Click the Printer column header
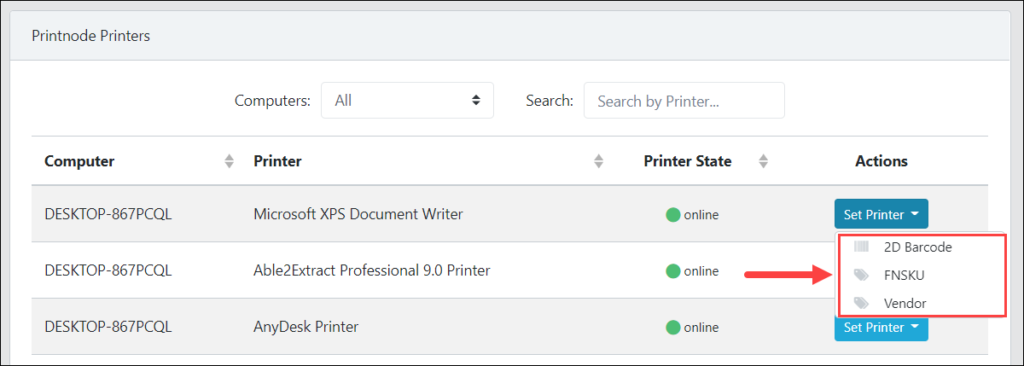1024x366 pixels. point(278,161)
